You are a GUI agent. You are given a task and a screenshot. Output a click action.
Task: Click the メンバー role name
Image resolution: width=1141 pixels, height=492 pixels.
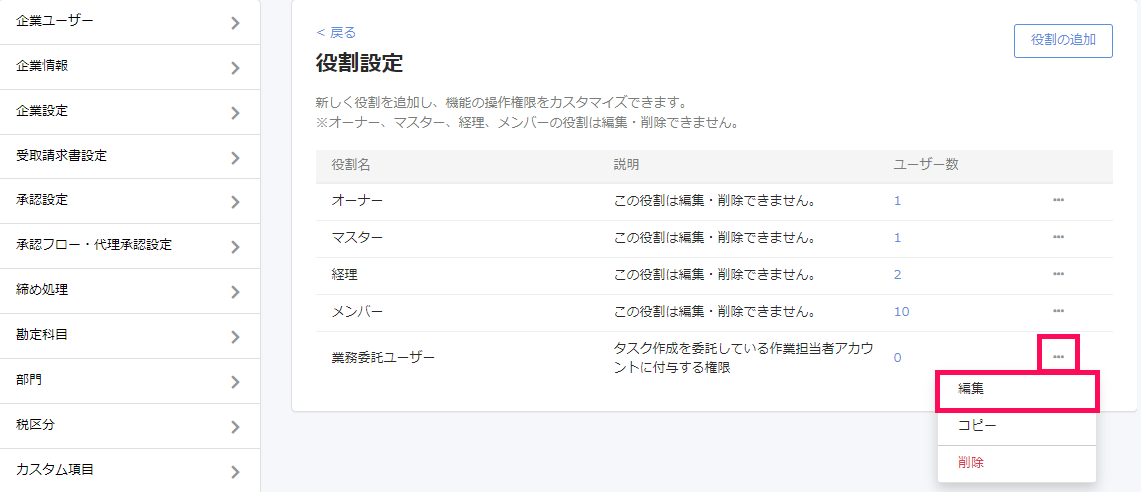(x=357, y=312)
